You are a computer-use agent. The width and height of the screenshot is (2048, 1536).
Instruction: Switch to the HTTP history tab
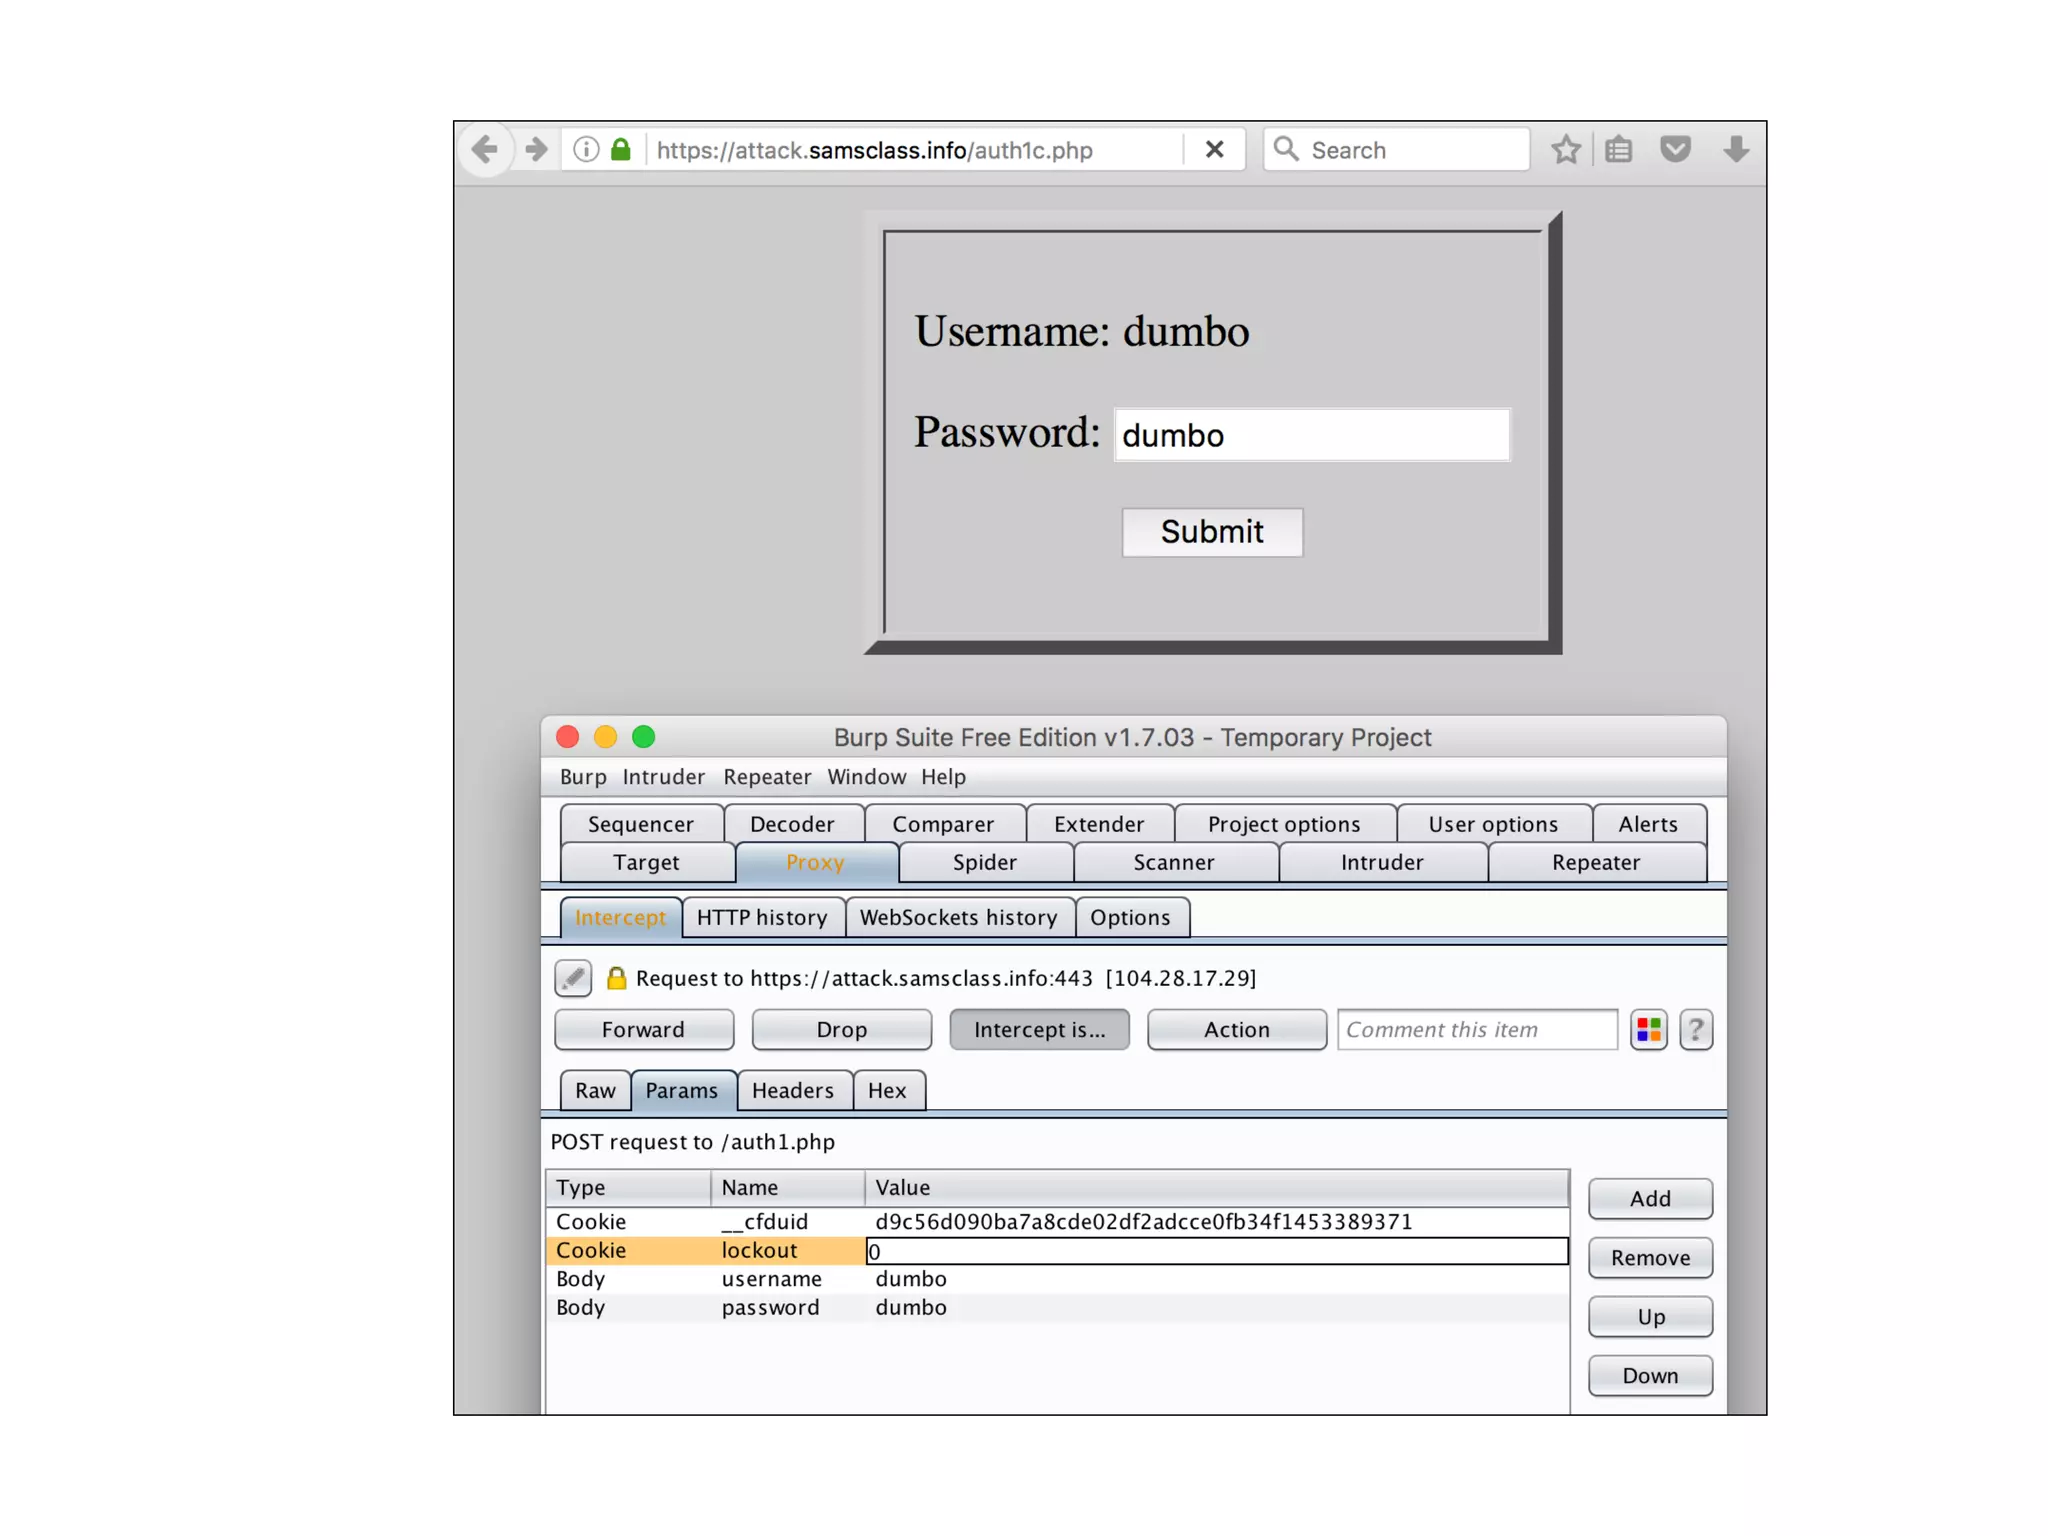pyautogui.click(x=762, y=917)
